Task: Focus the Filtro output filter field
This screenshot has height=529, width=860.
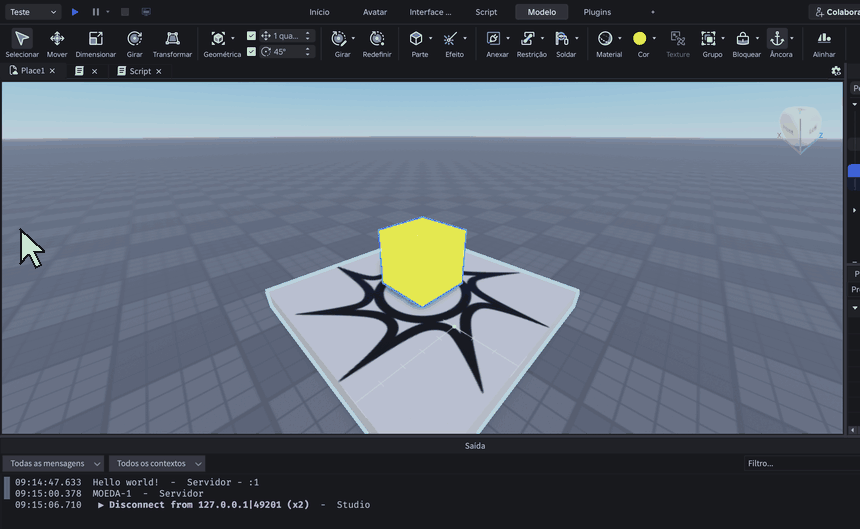Action: (802, 463)
